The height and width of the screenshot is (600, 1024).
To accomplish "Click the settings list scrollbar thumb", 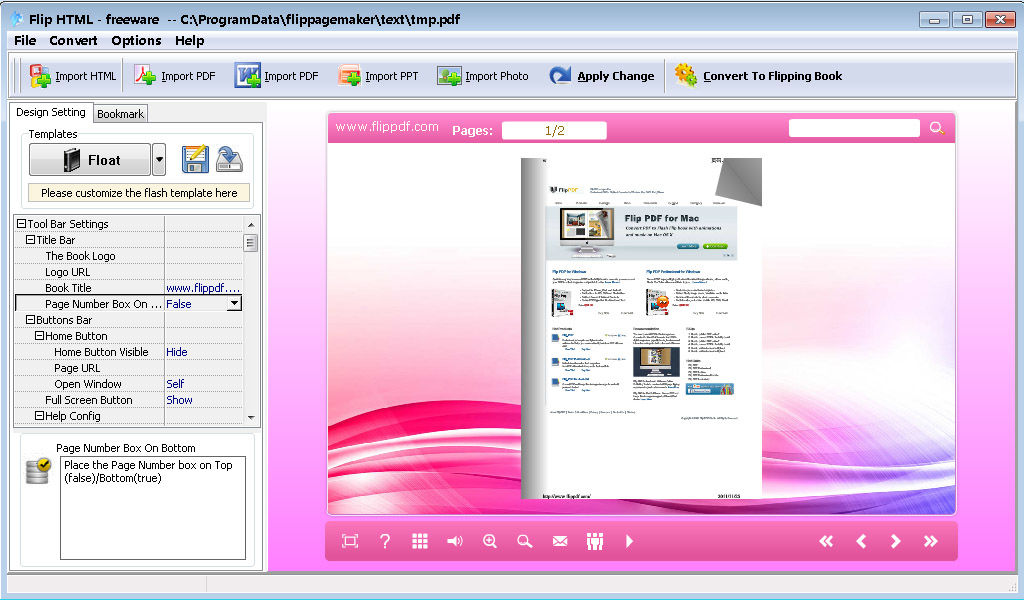I will (251, 243).
